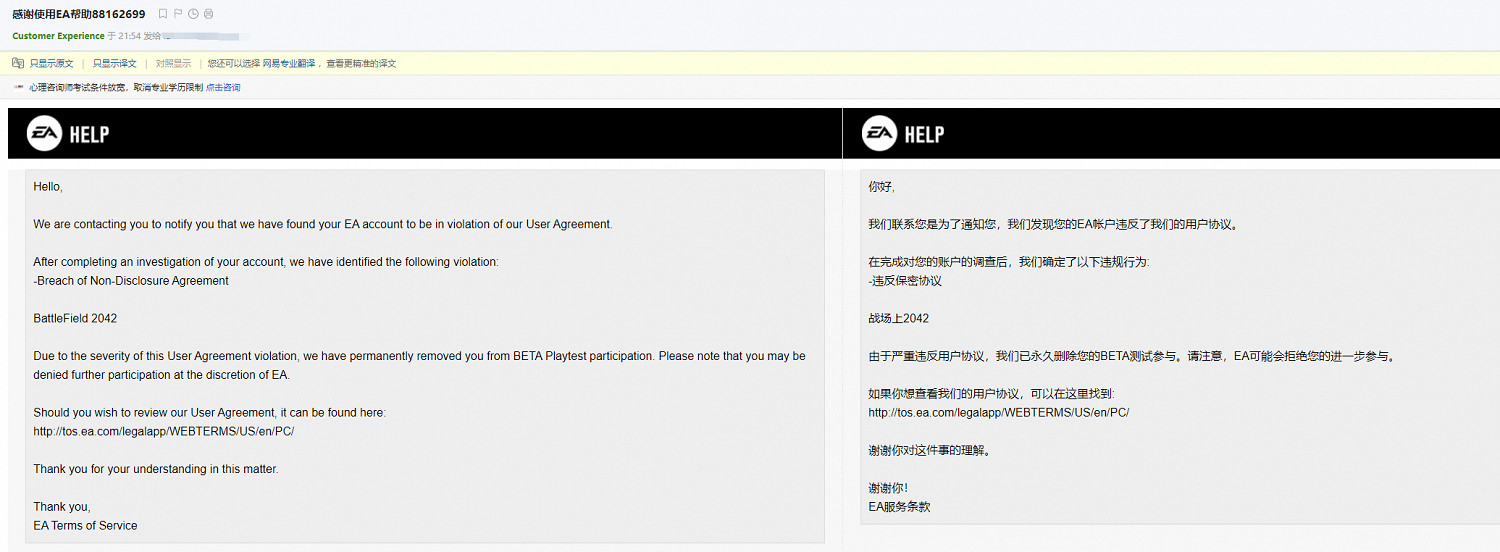Click the translation icon in the yellow bar
Screen dimensions: 1500x552
[x=18, y=63]
